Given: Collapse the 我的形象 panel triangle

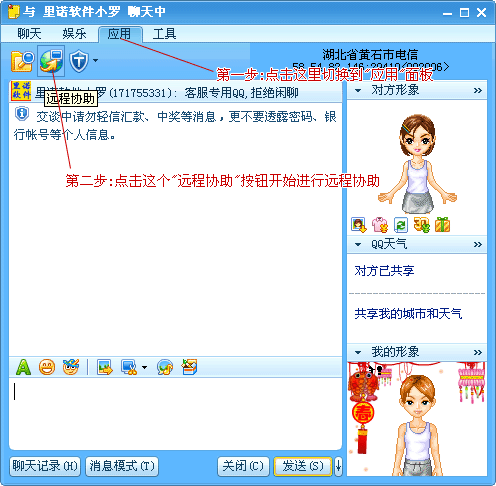Looking at the screenshot, I should coord(358,352).
